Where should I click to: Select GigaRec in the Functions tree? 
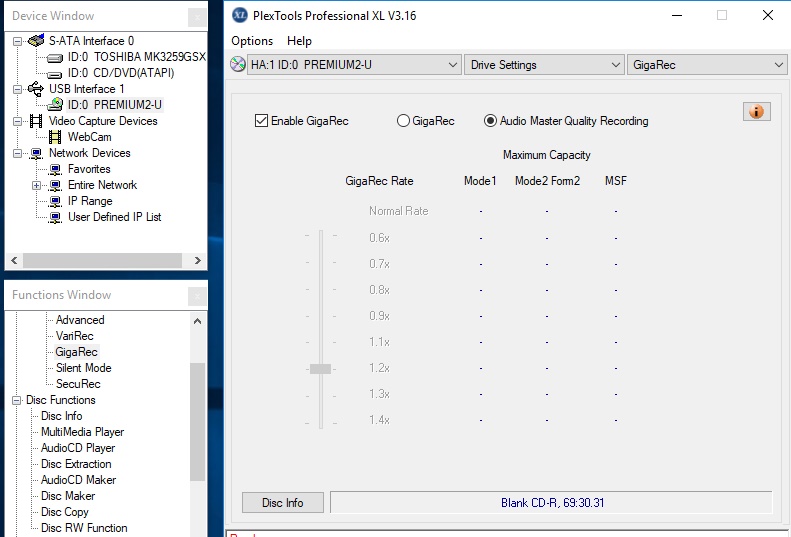pyautogui.click(x=76, y=352)
